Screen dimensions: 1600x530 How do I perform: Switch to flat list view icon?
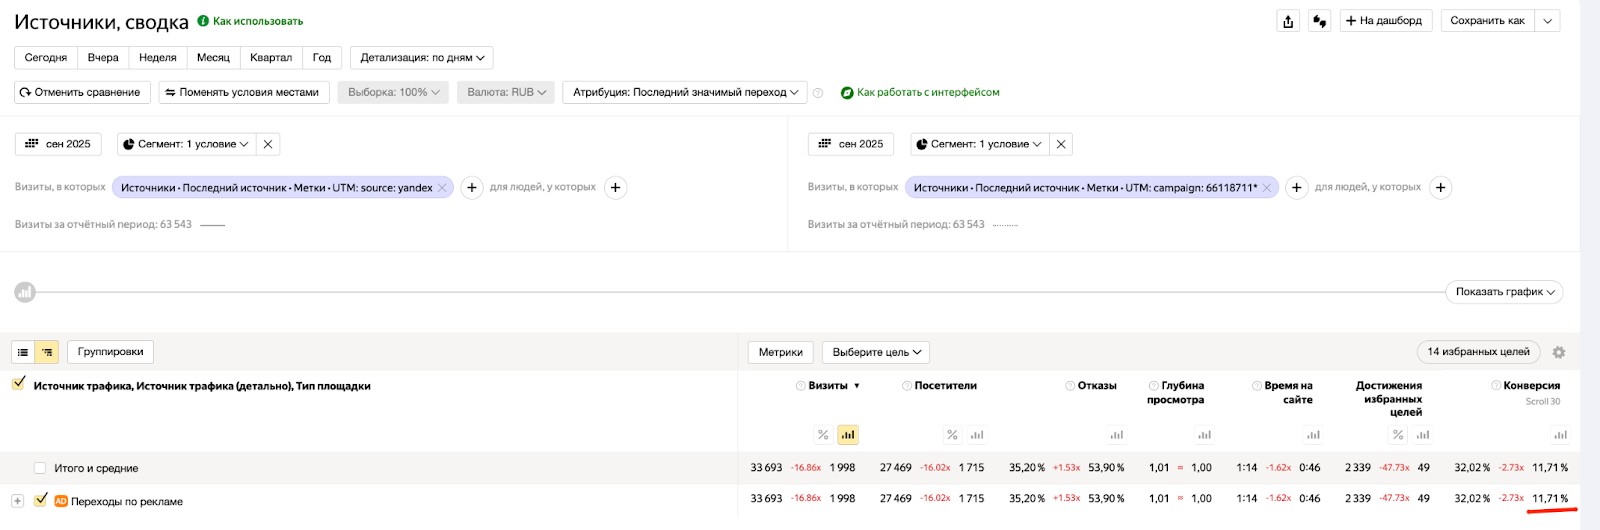click(23, 352)
